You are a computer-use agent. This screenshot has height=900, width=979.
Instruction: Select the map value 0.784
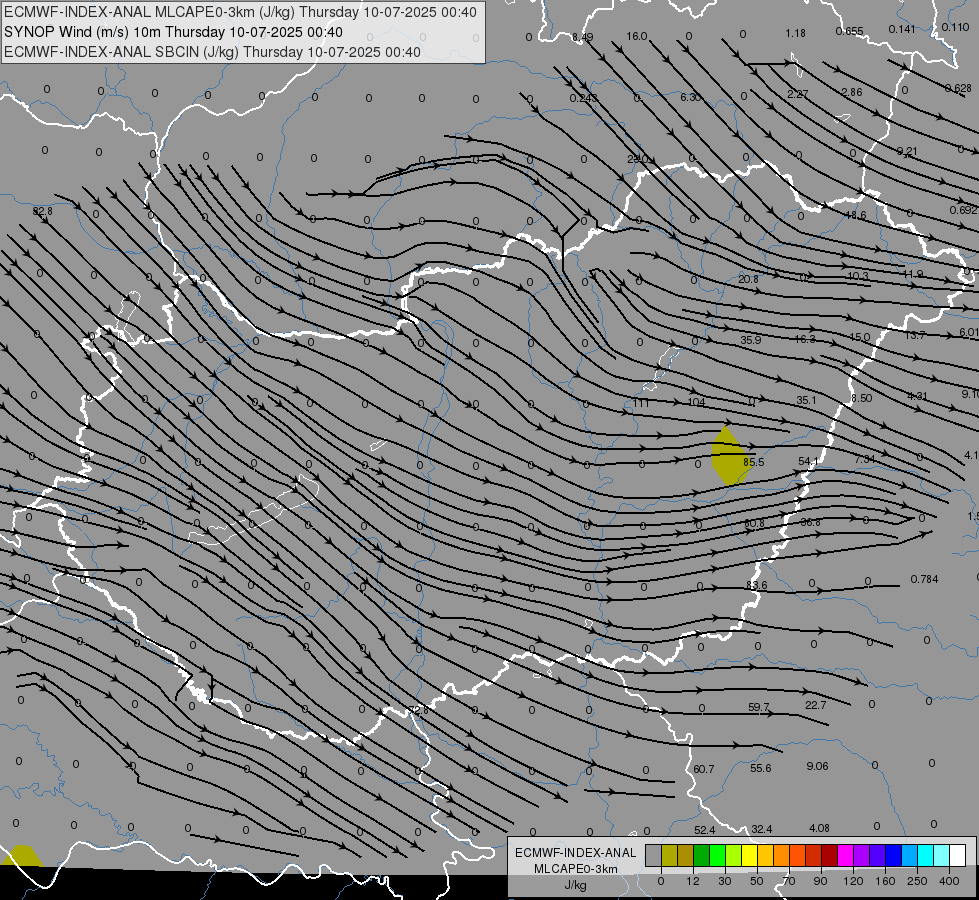[x=924, y=579]
